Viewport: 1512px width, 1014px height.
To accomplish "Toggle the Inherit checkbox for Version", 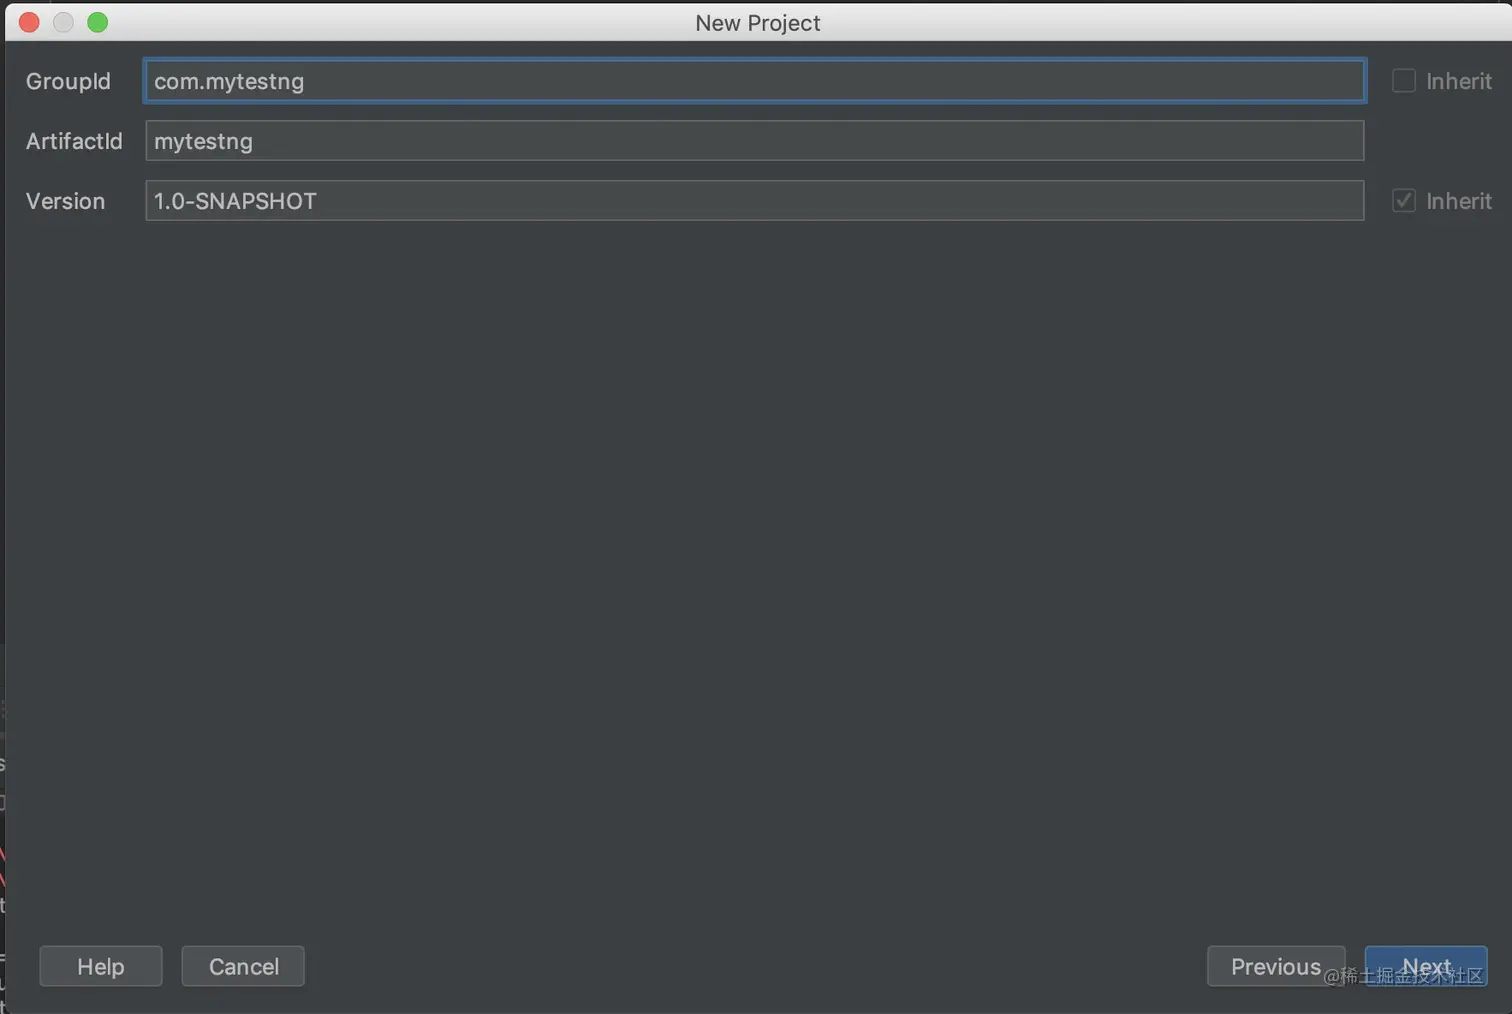I will click(1404, 201).
